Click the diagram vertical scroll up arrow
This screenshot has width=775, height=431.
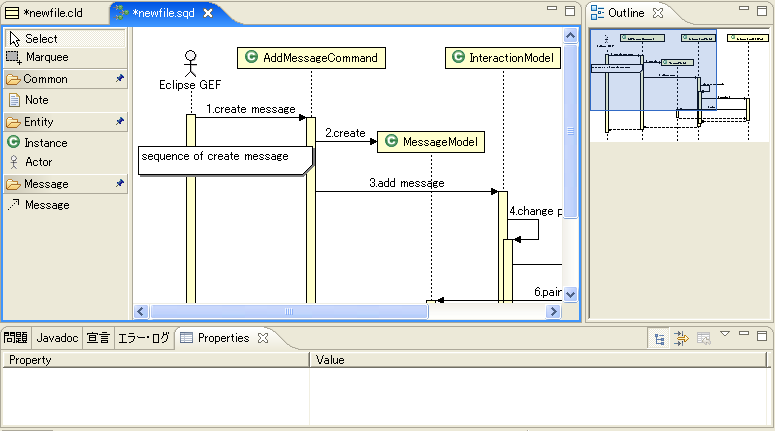point(570,36)
